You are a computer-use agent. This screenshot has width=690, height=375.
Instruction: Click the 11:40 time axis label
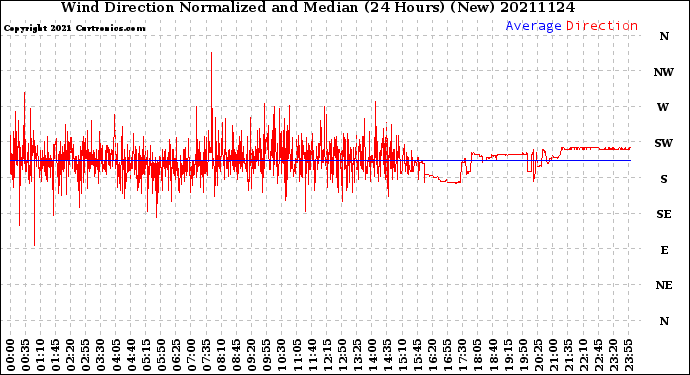click(312, 355)
